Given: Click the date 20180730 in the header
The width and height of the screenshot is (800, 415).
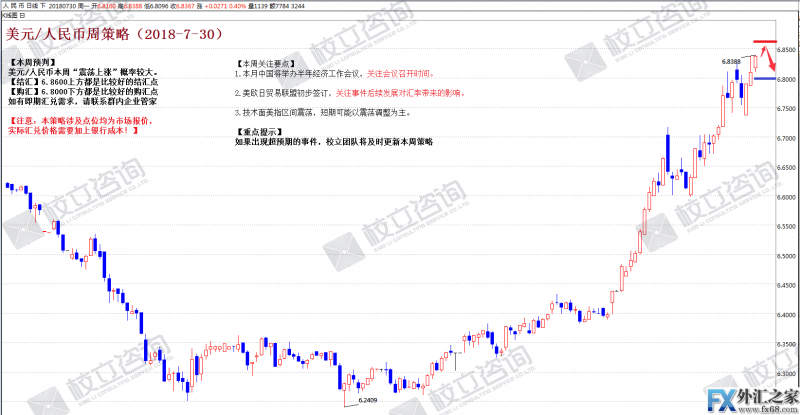Looking at the screenshot, I should pyautogui.click(x=62, y=6).
